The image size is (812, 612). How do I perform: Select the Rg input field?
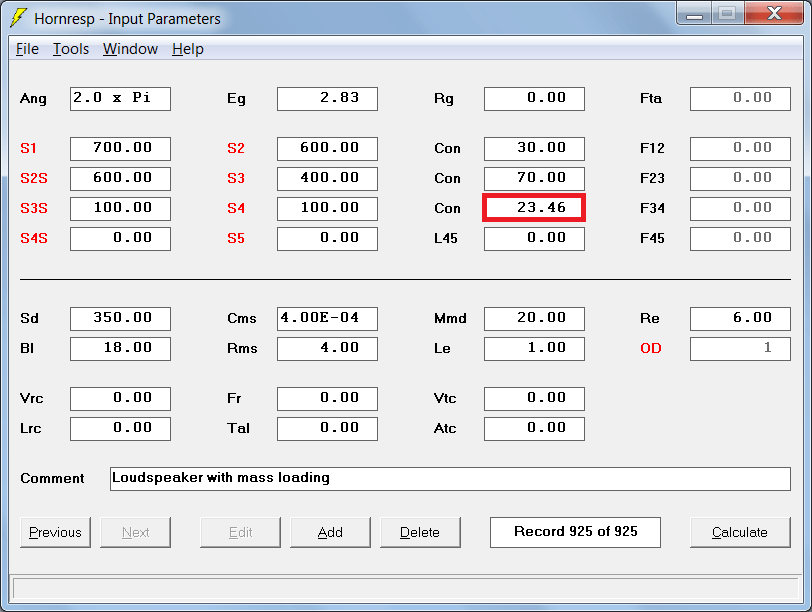(534, 99)
